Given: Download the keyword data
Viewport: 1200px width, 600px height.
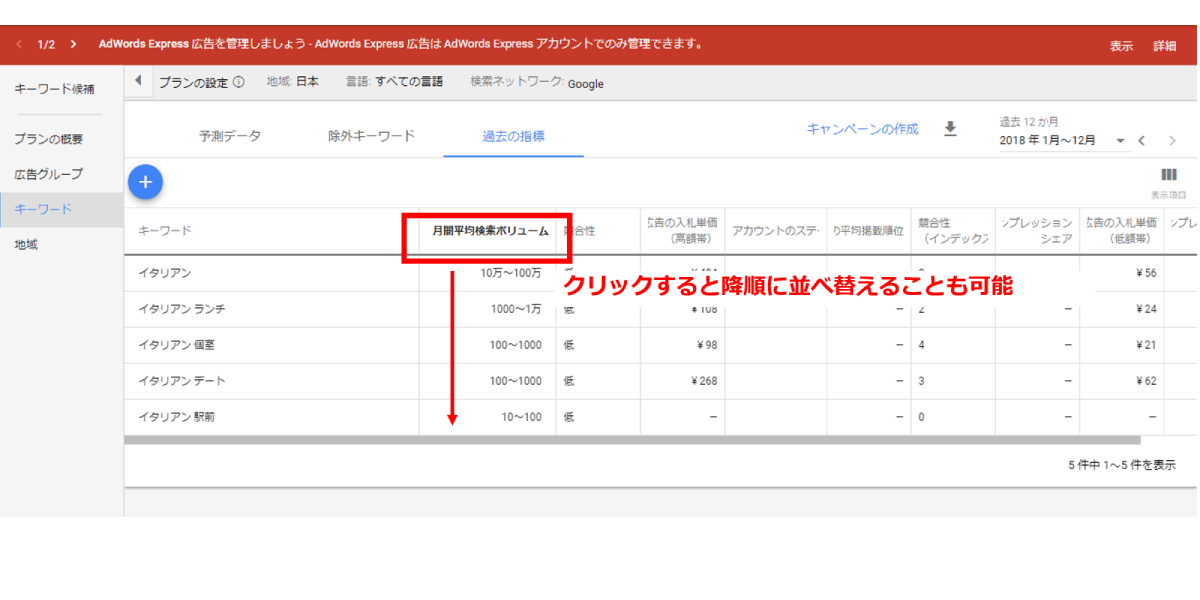Looking at the screenshot, I should pyautogui.click(x=950, y=129).
